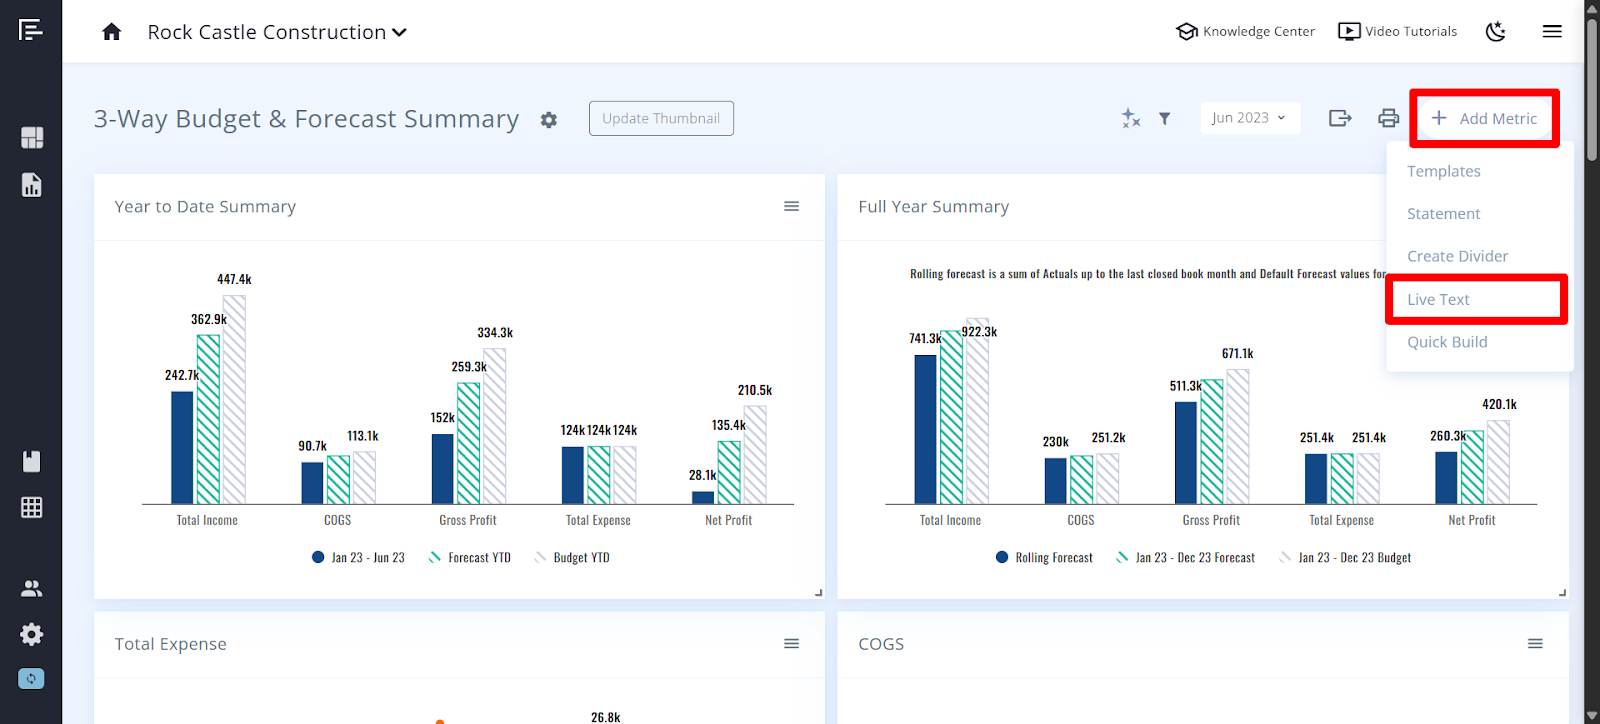The height and width of the screenshot is (724, 1600).
Task: Open the Jun 2023 period dropdown
Action: click(x=1250, y=118)
